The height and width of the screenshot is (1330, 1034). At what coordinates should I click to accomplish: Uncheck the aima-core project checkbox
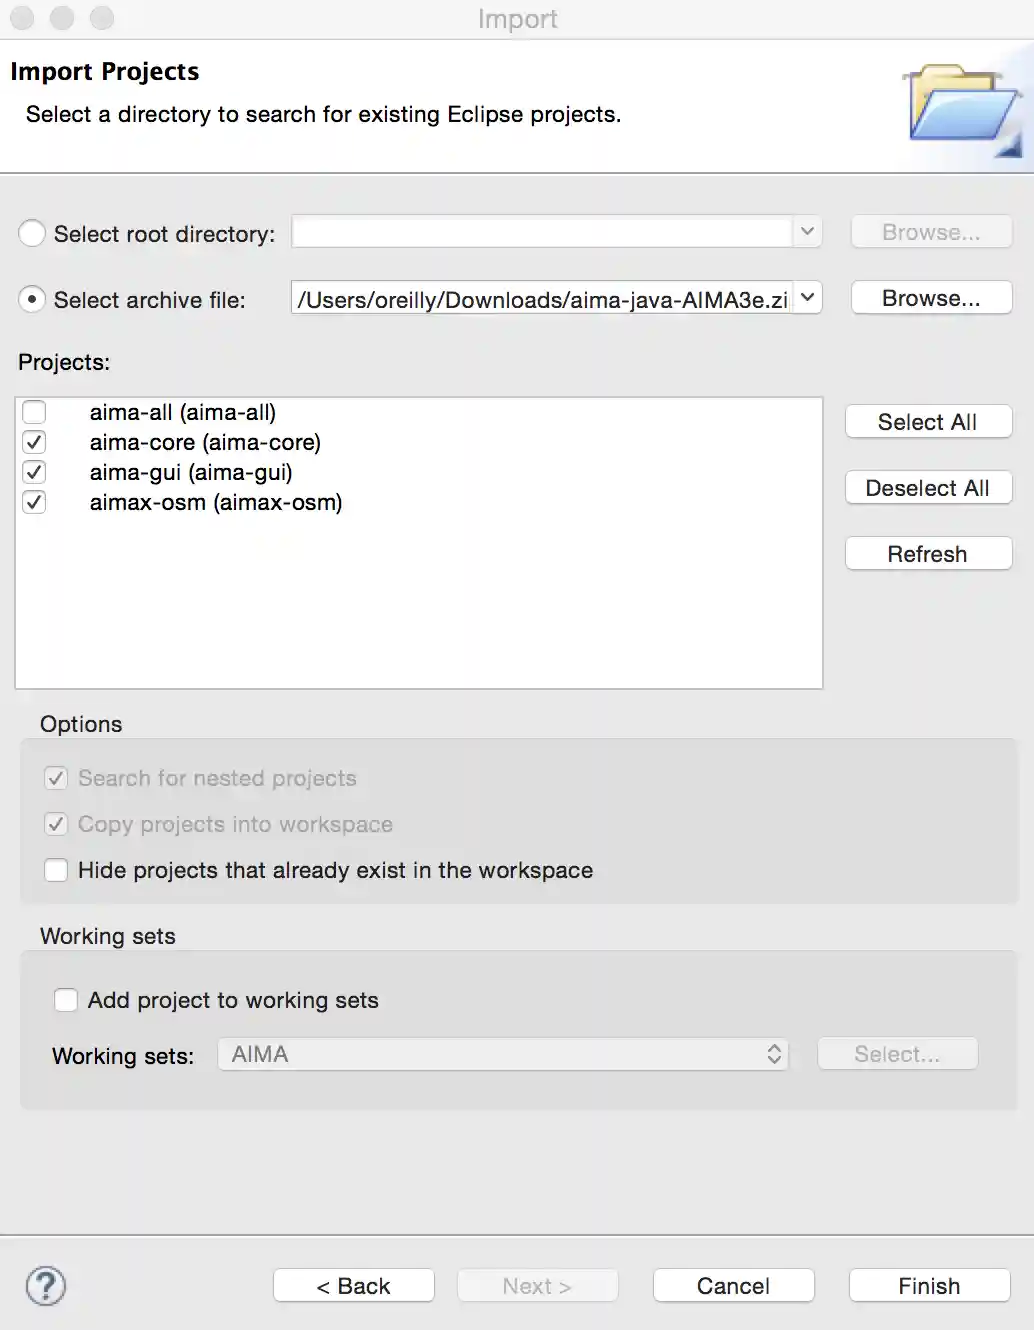[x=35, y=442]
